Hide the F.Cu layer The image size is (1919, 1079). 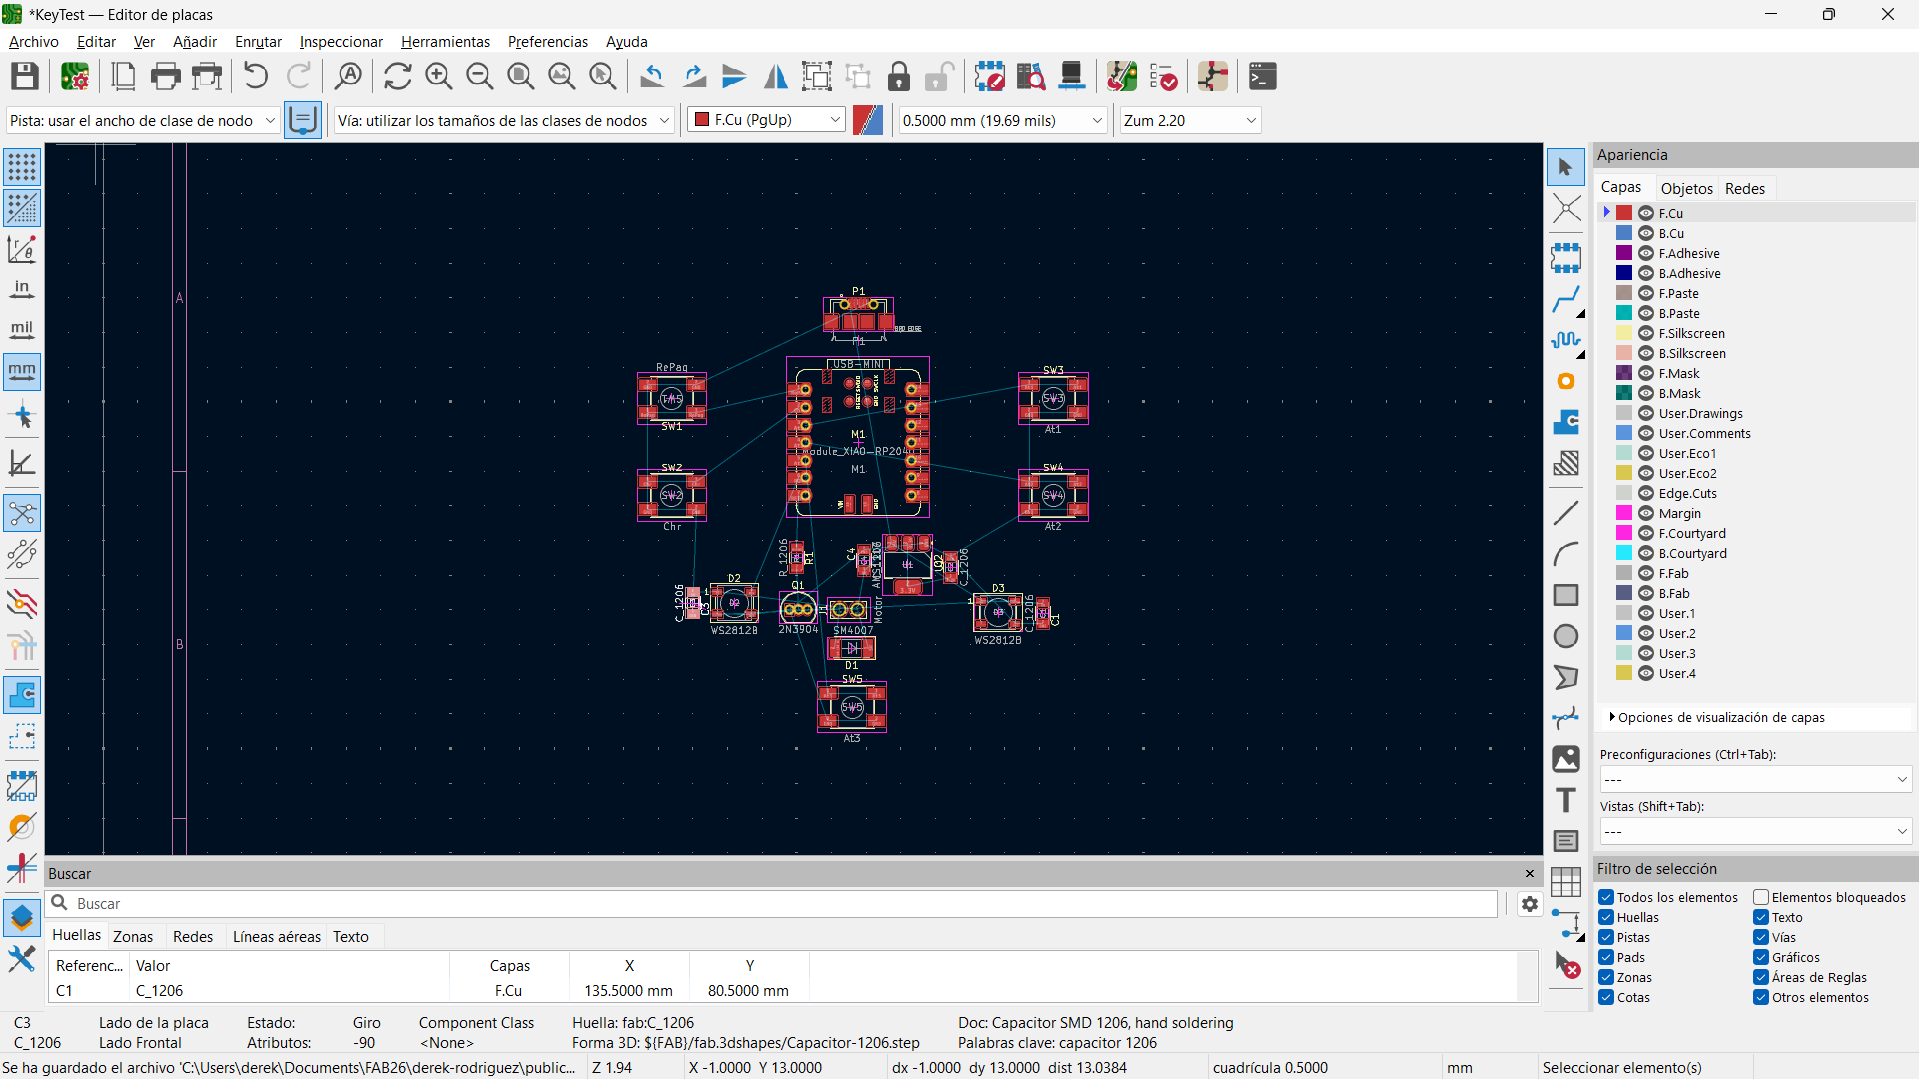click(1646, 213)
